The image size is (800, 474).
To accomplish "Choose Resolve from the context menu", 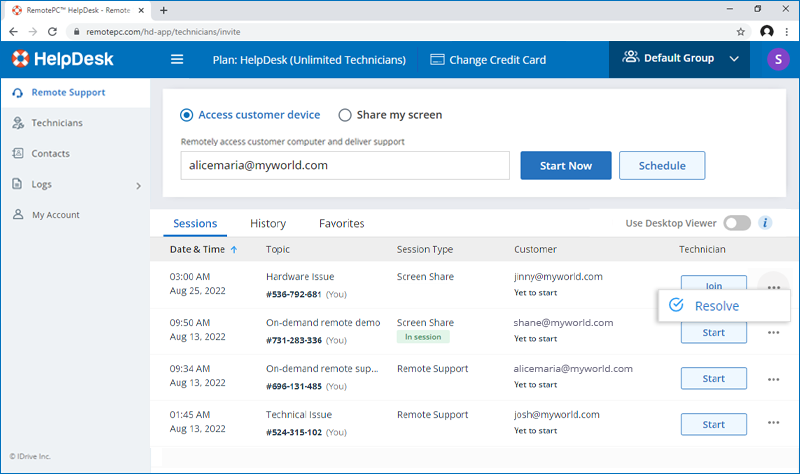I will (716, 306).
